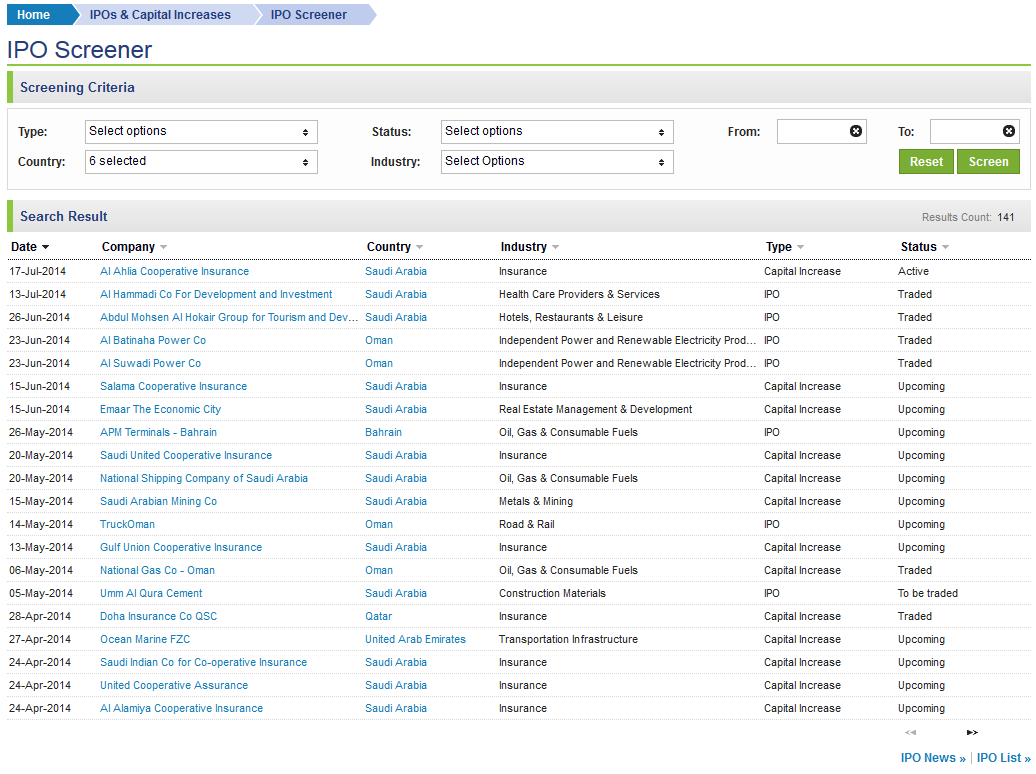Open Al Hammadi Co For Development and Investment
The height and width of the screenshot is (774, 1036).
[216, 295]
